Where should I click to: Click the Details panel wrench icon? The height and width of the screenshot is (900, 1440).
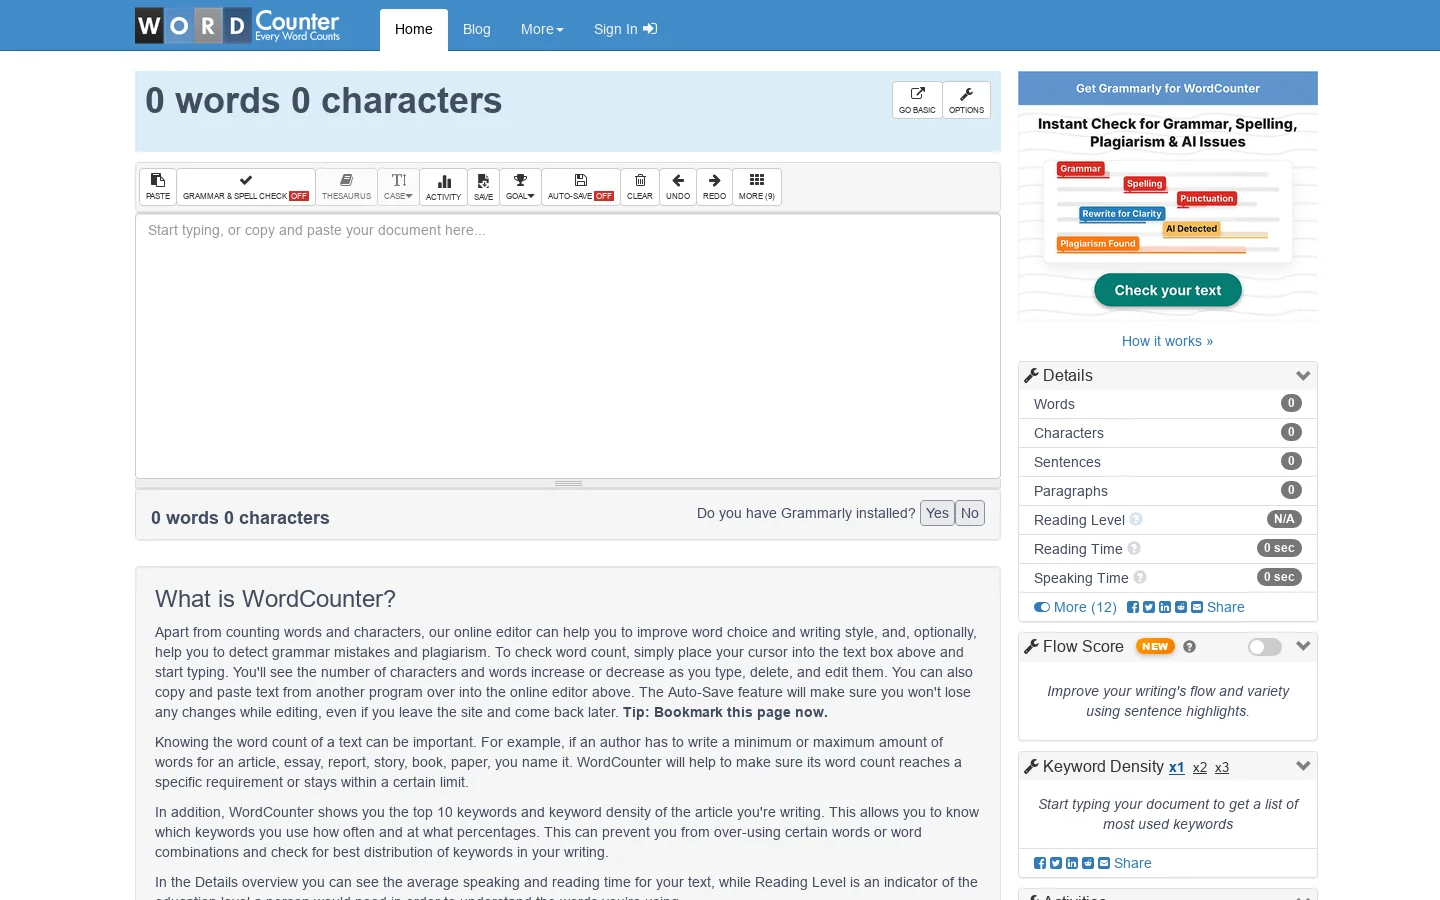1031,376
